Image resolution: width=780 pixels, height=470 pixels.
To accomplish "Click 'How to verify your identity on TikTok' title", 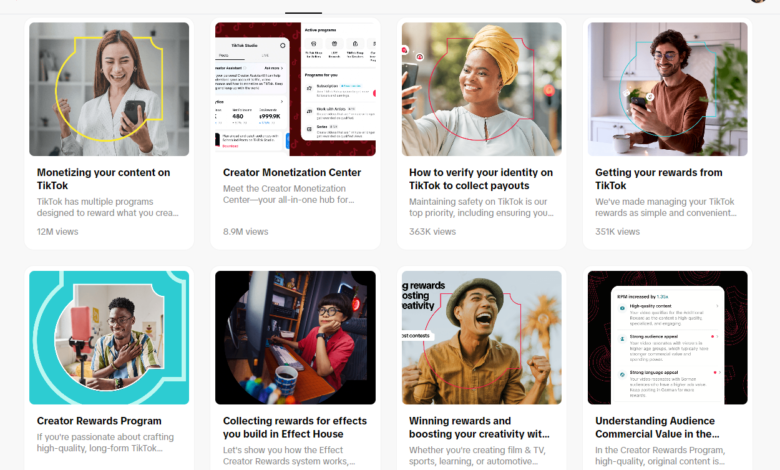I will 481,179.
